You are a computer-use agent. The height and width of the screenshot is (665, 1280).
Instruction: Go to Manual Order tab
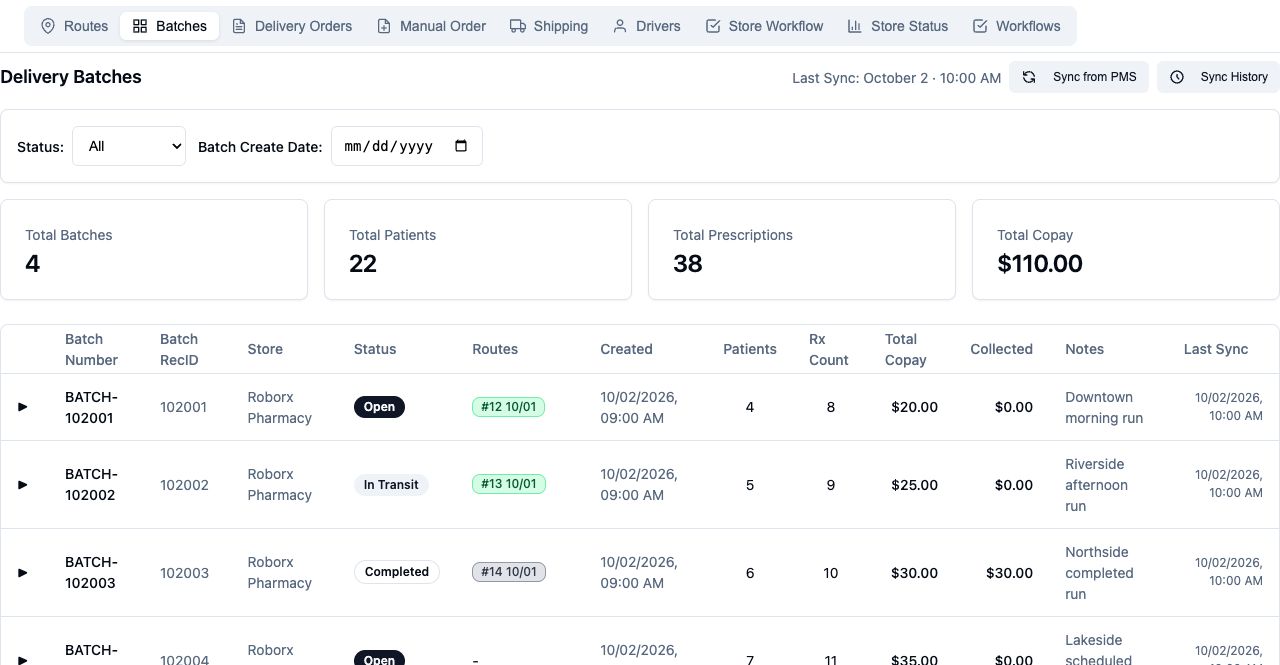(431, 26)
